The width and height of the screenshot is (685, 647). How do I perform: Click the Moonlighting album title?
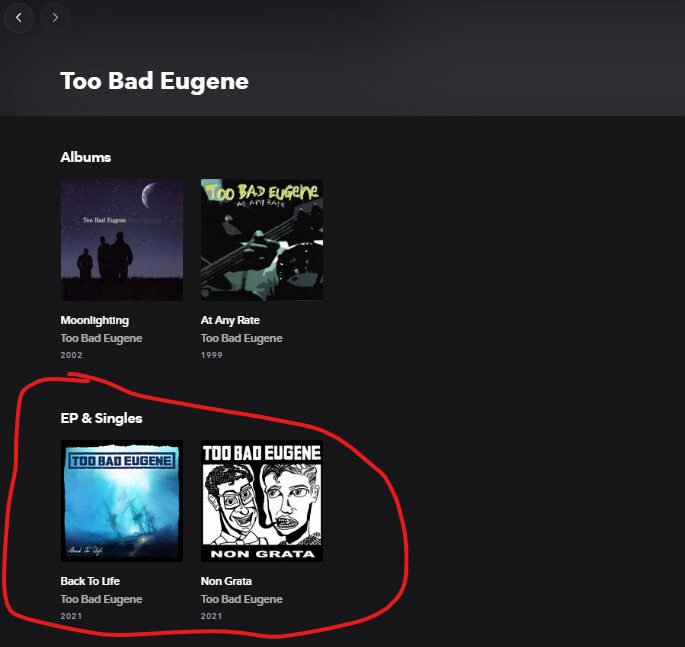click(95, 320)
